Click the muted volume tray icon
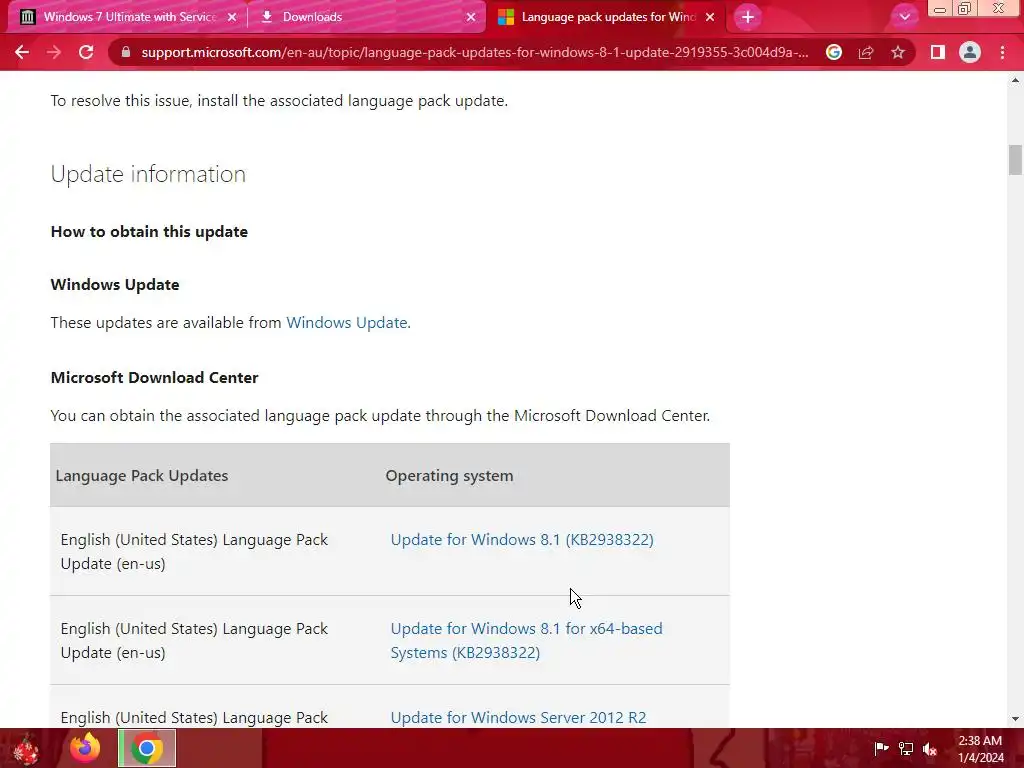The width and height of the screenshot is (1024, 768). click(930, 748)
